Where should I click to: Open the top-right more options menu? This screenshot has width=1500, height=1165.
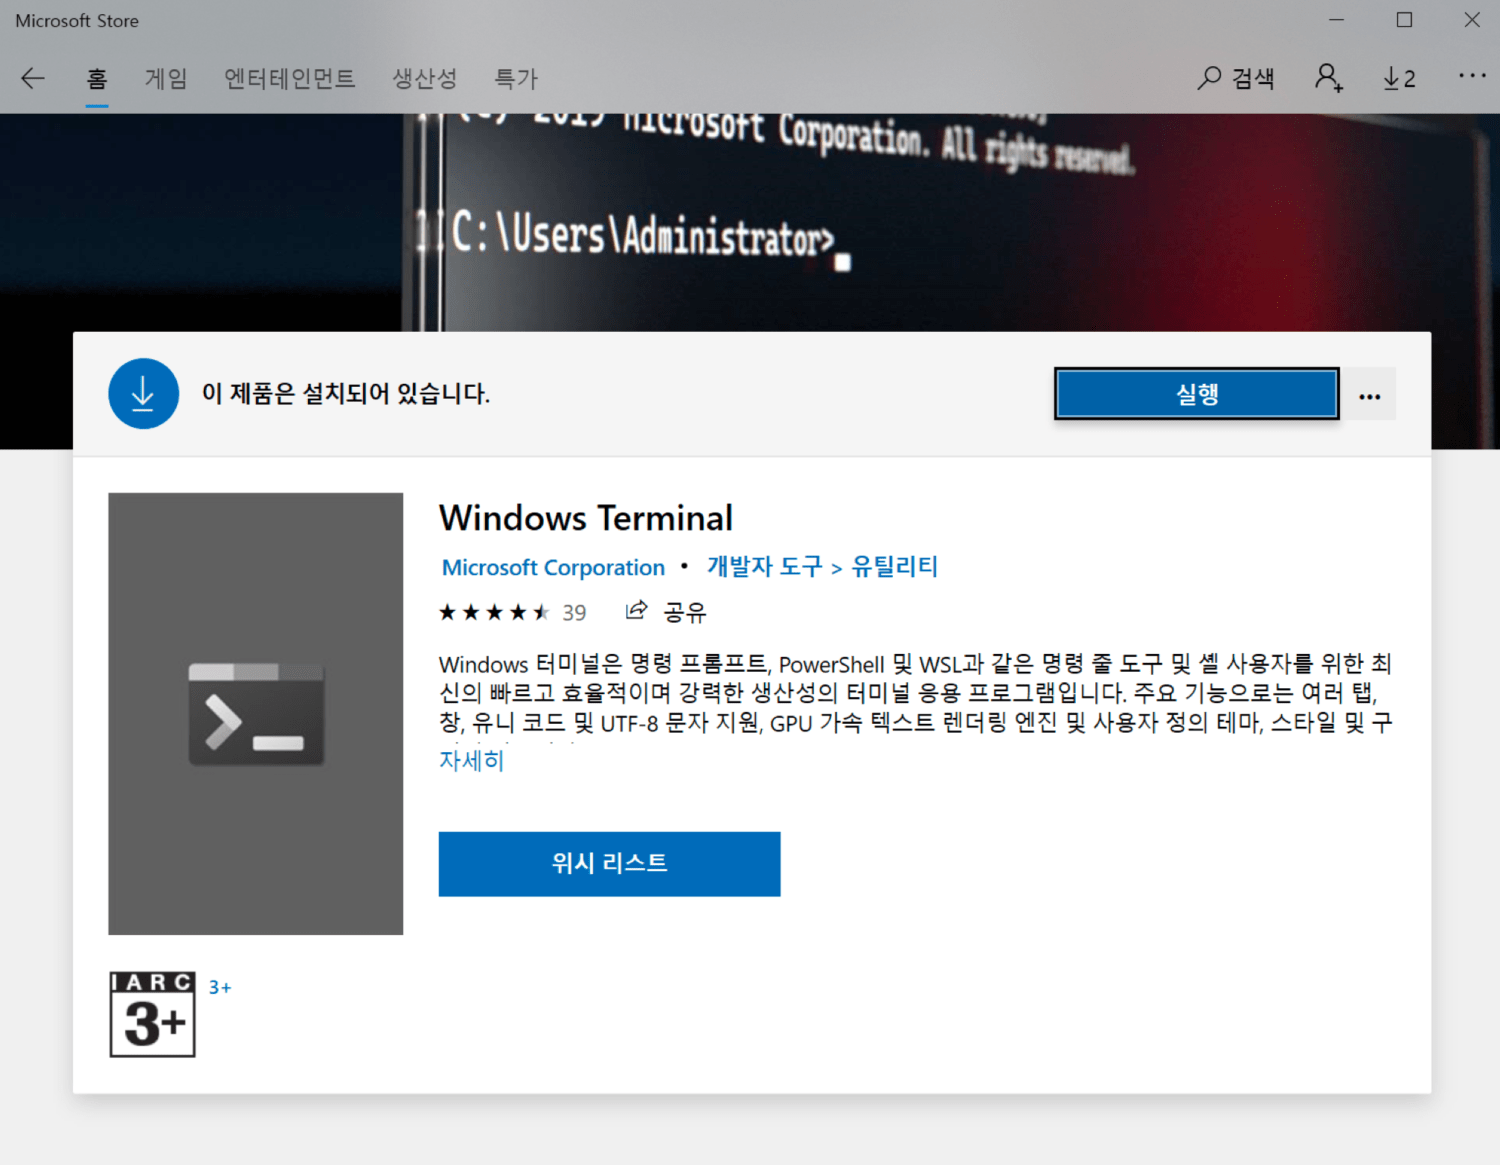[1472, 76]
